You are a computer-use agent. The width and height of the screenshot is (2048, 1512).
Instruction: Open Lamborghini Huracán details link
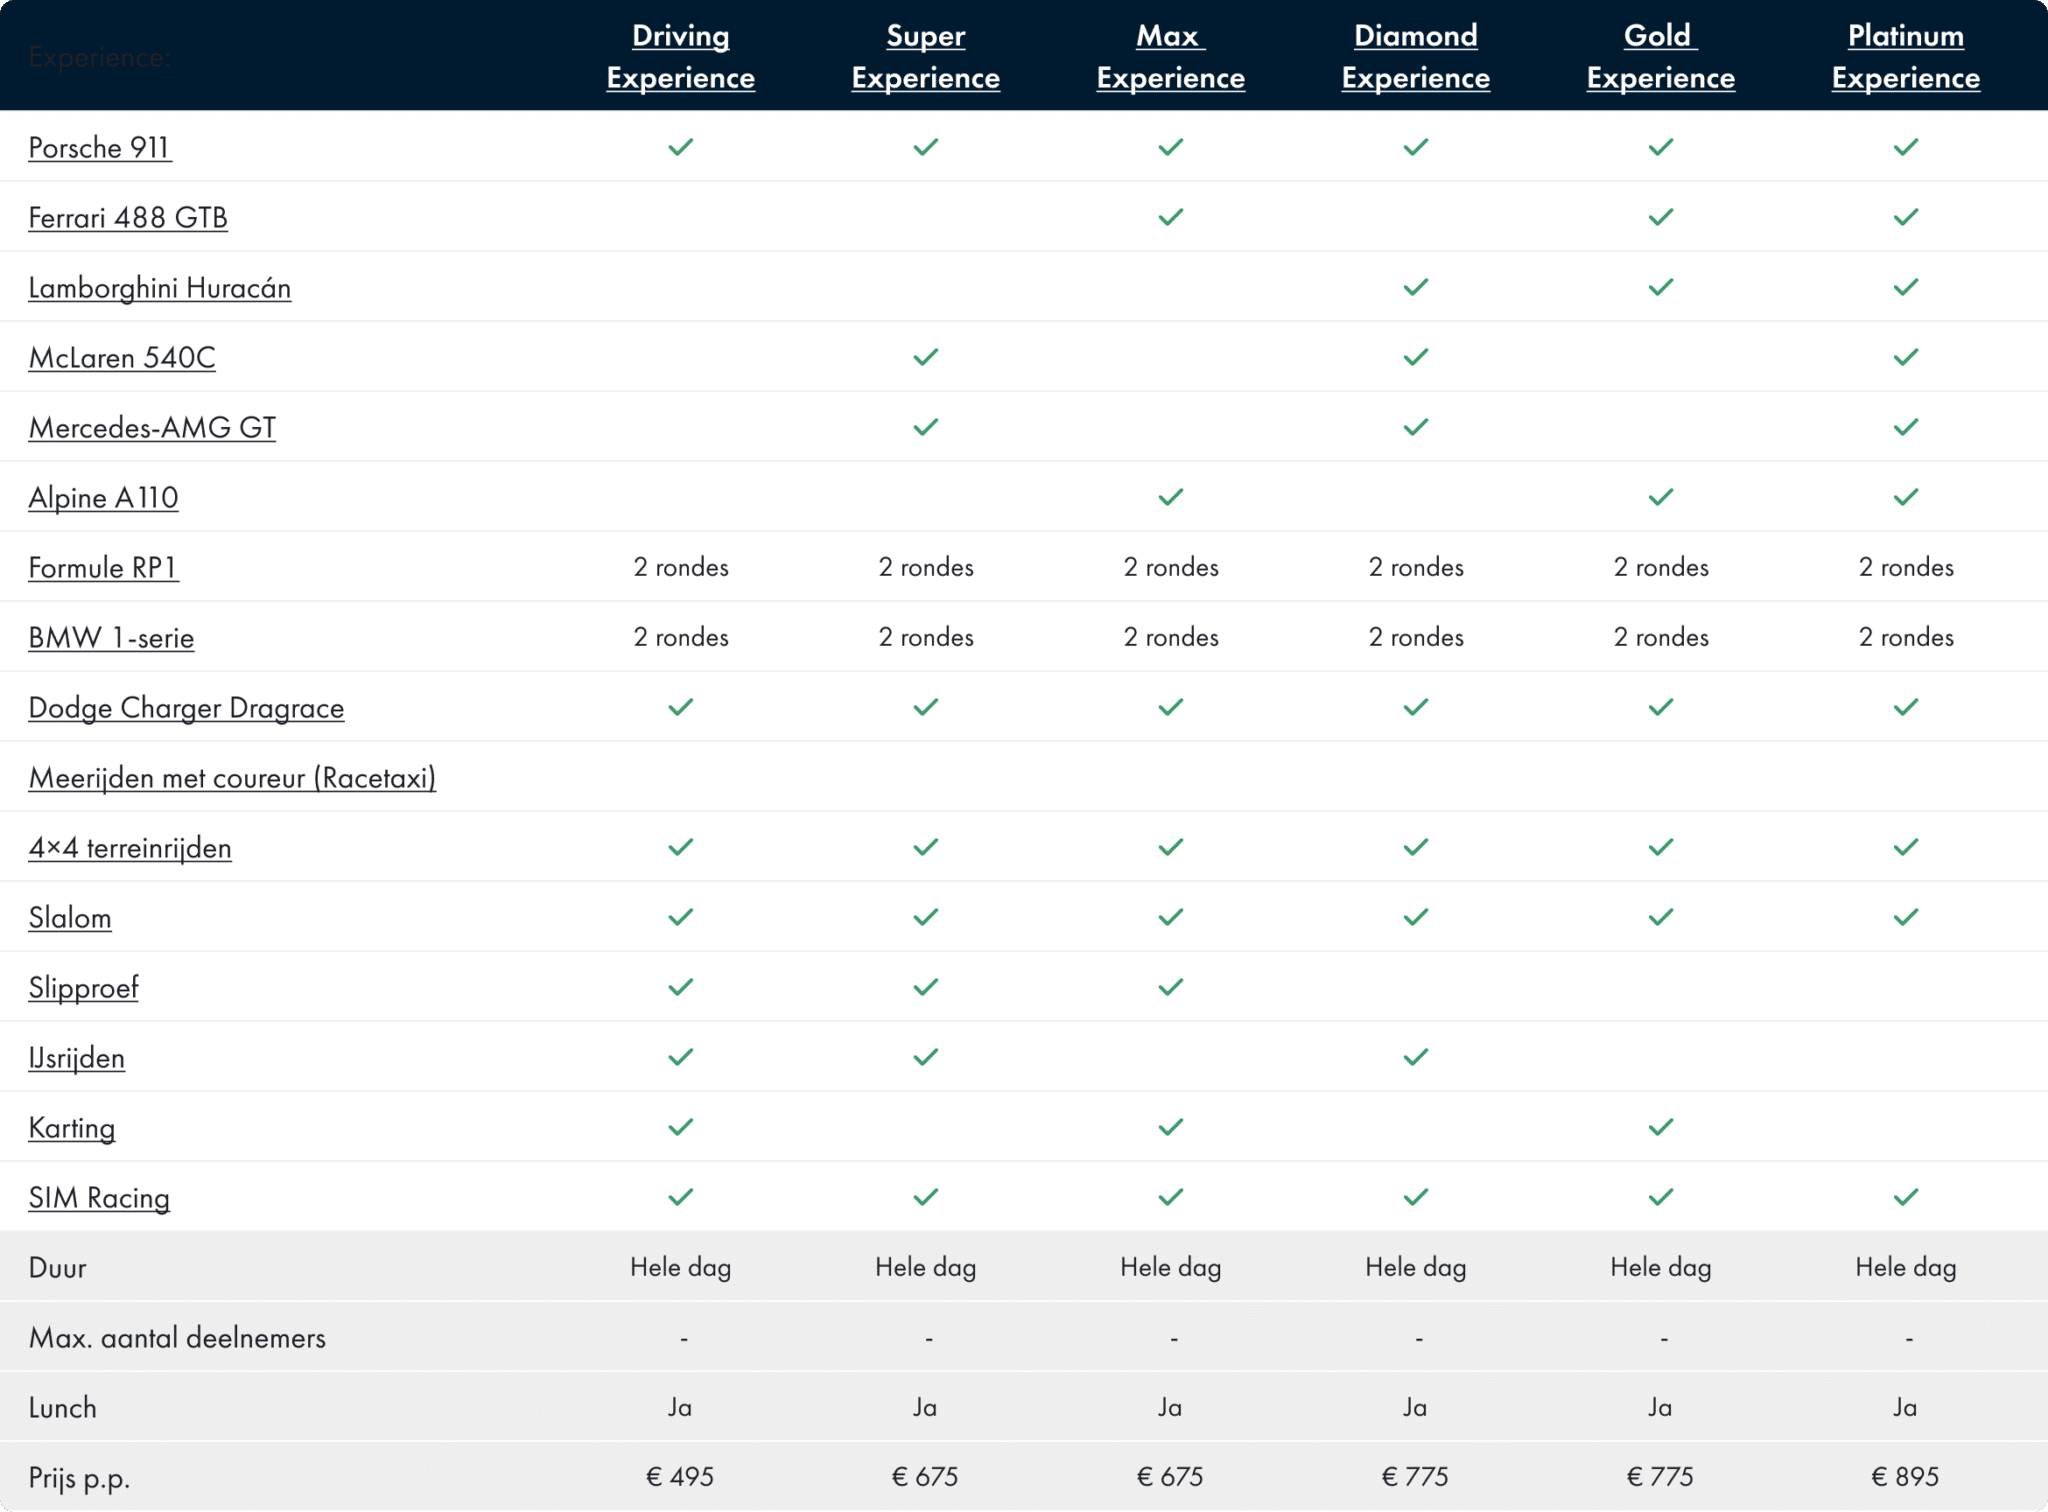pos(160,288)
